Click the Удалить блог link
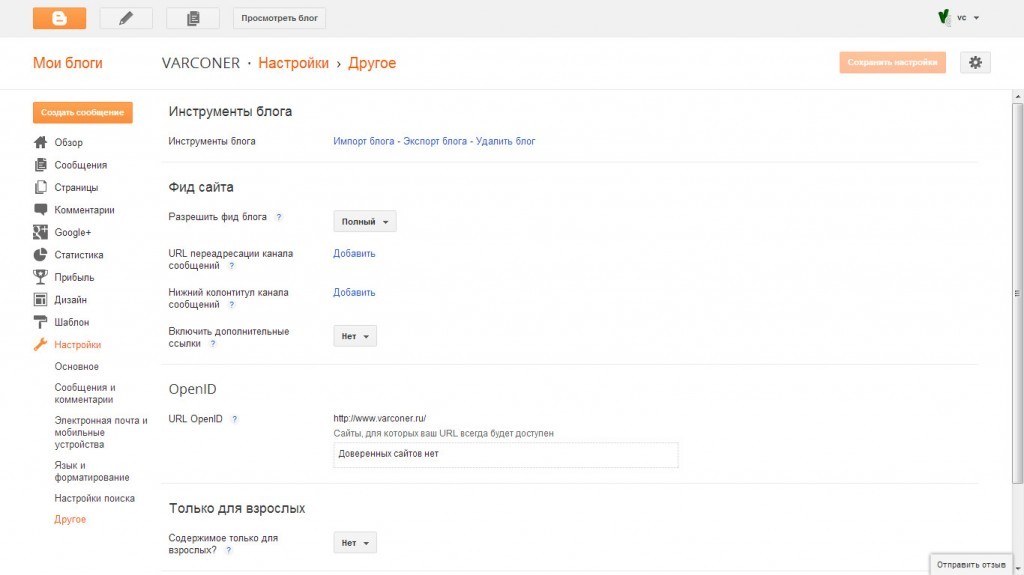 point(505,141)
